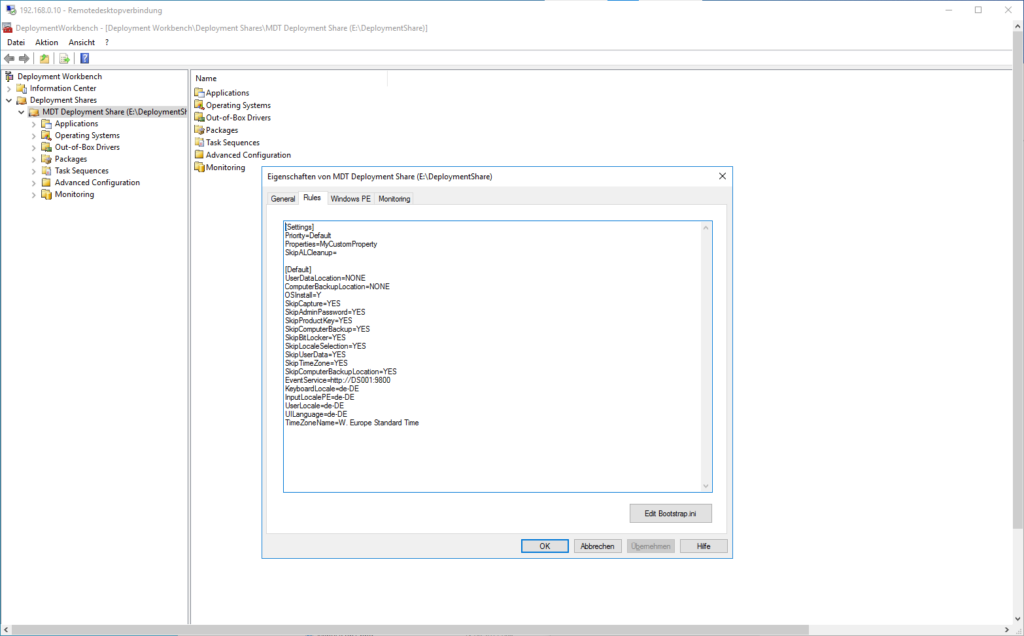Expand the Packages node in the tree
1024x636 pixels.
(x=34, y=159)
